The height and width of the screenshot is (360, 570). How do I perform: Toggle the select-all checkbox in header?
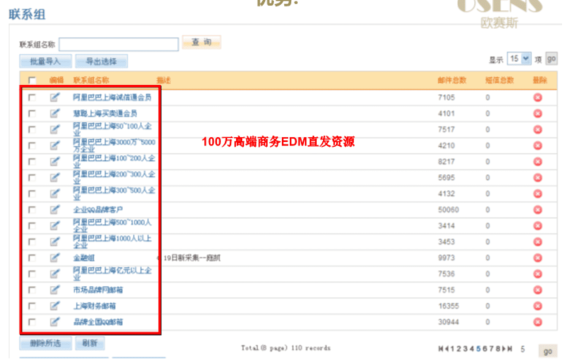[32, 80]
